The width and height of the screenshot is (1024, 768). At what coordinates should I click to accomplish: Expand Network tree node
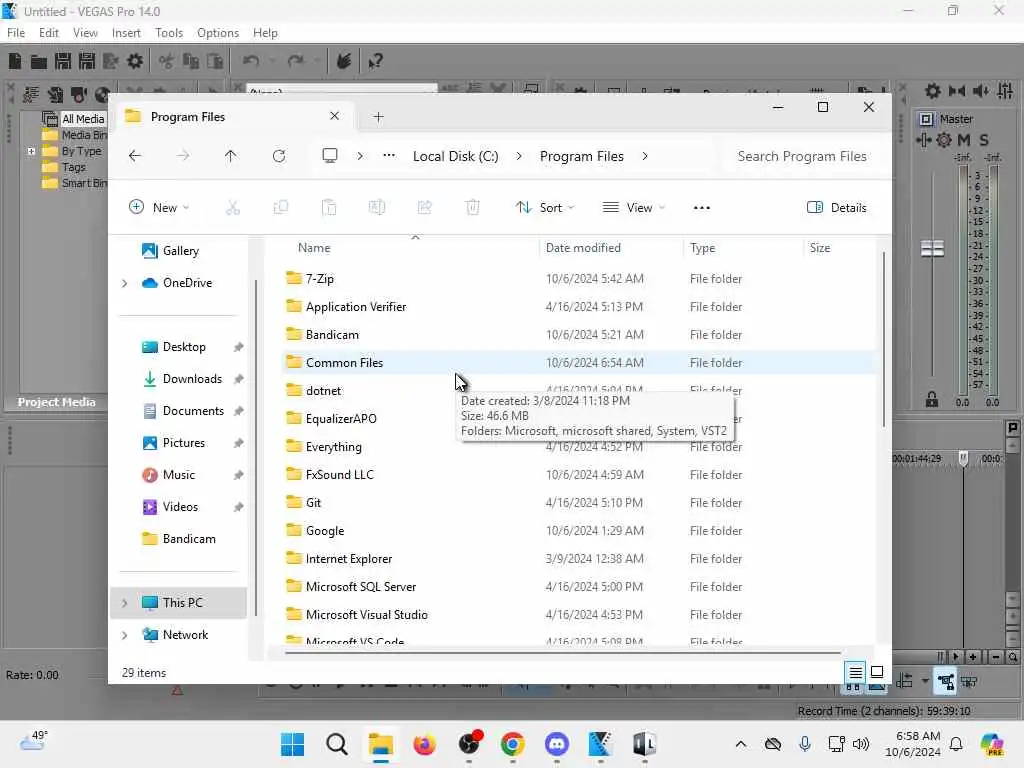coord(125,635)
